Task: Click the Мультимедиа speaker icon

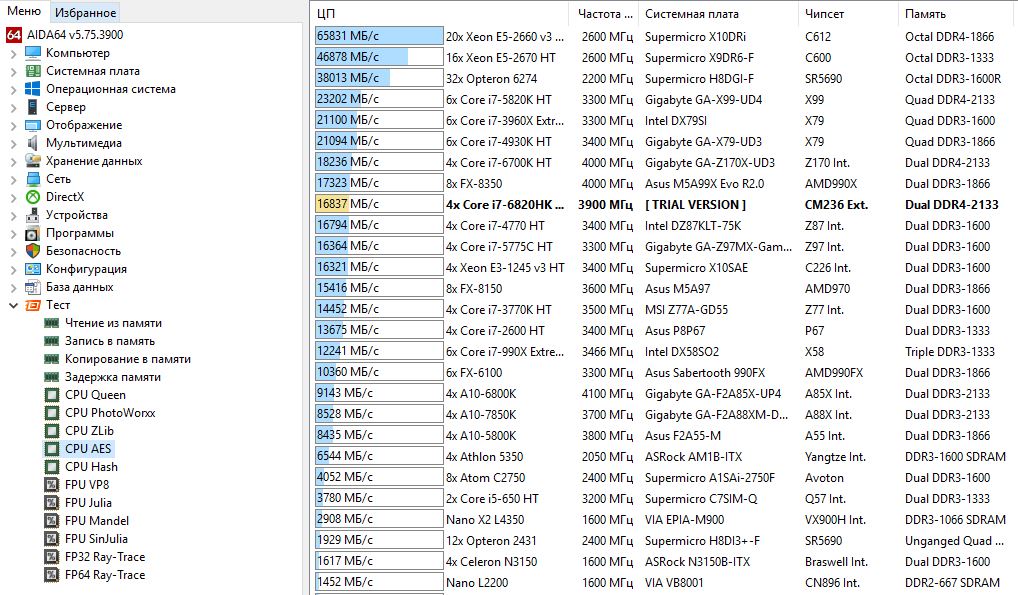Action: pyautogui.click(x=32, y=143)
